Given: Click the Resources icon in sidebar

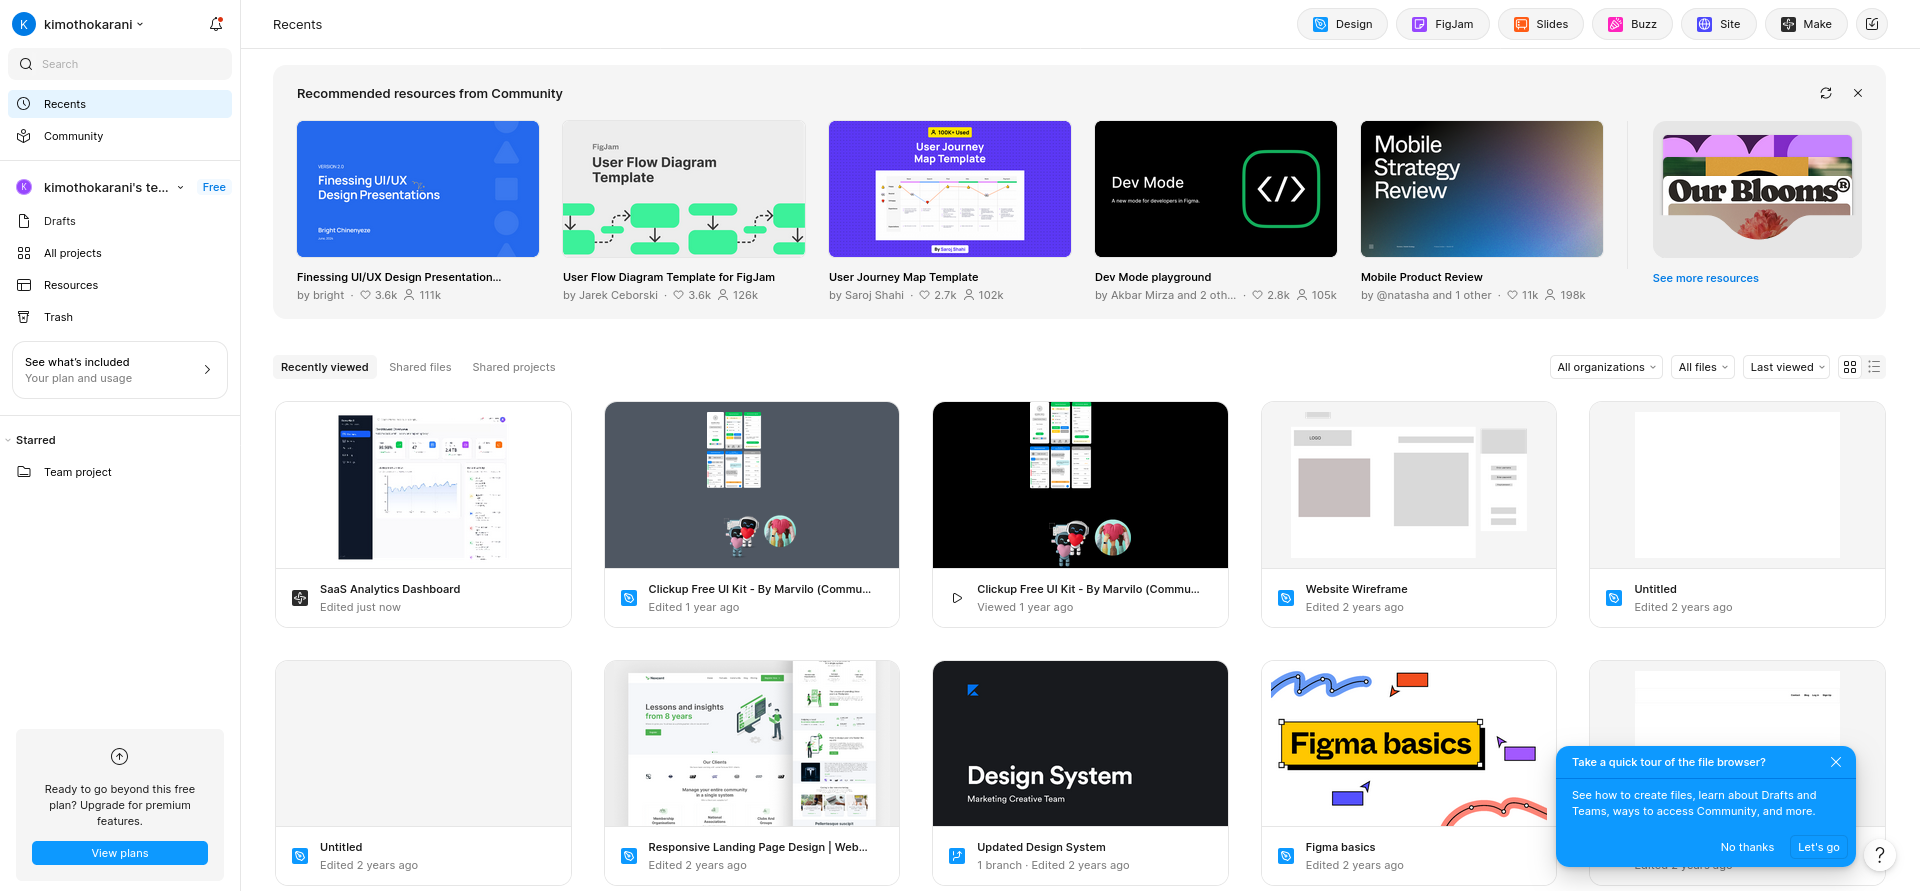Looking at the screenshot, I should 24,285.
